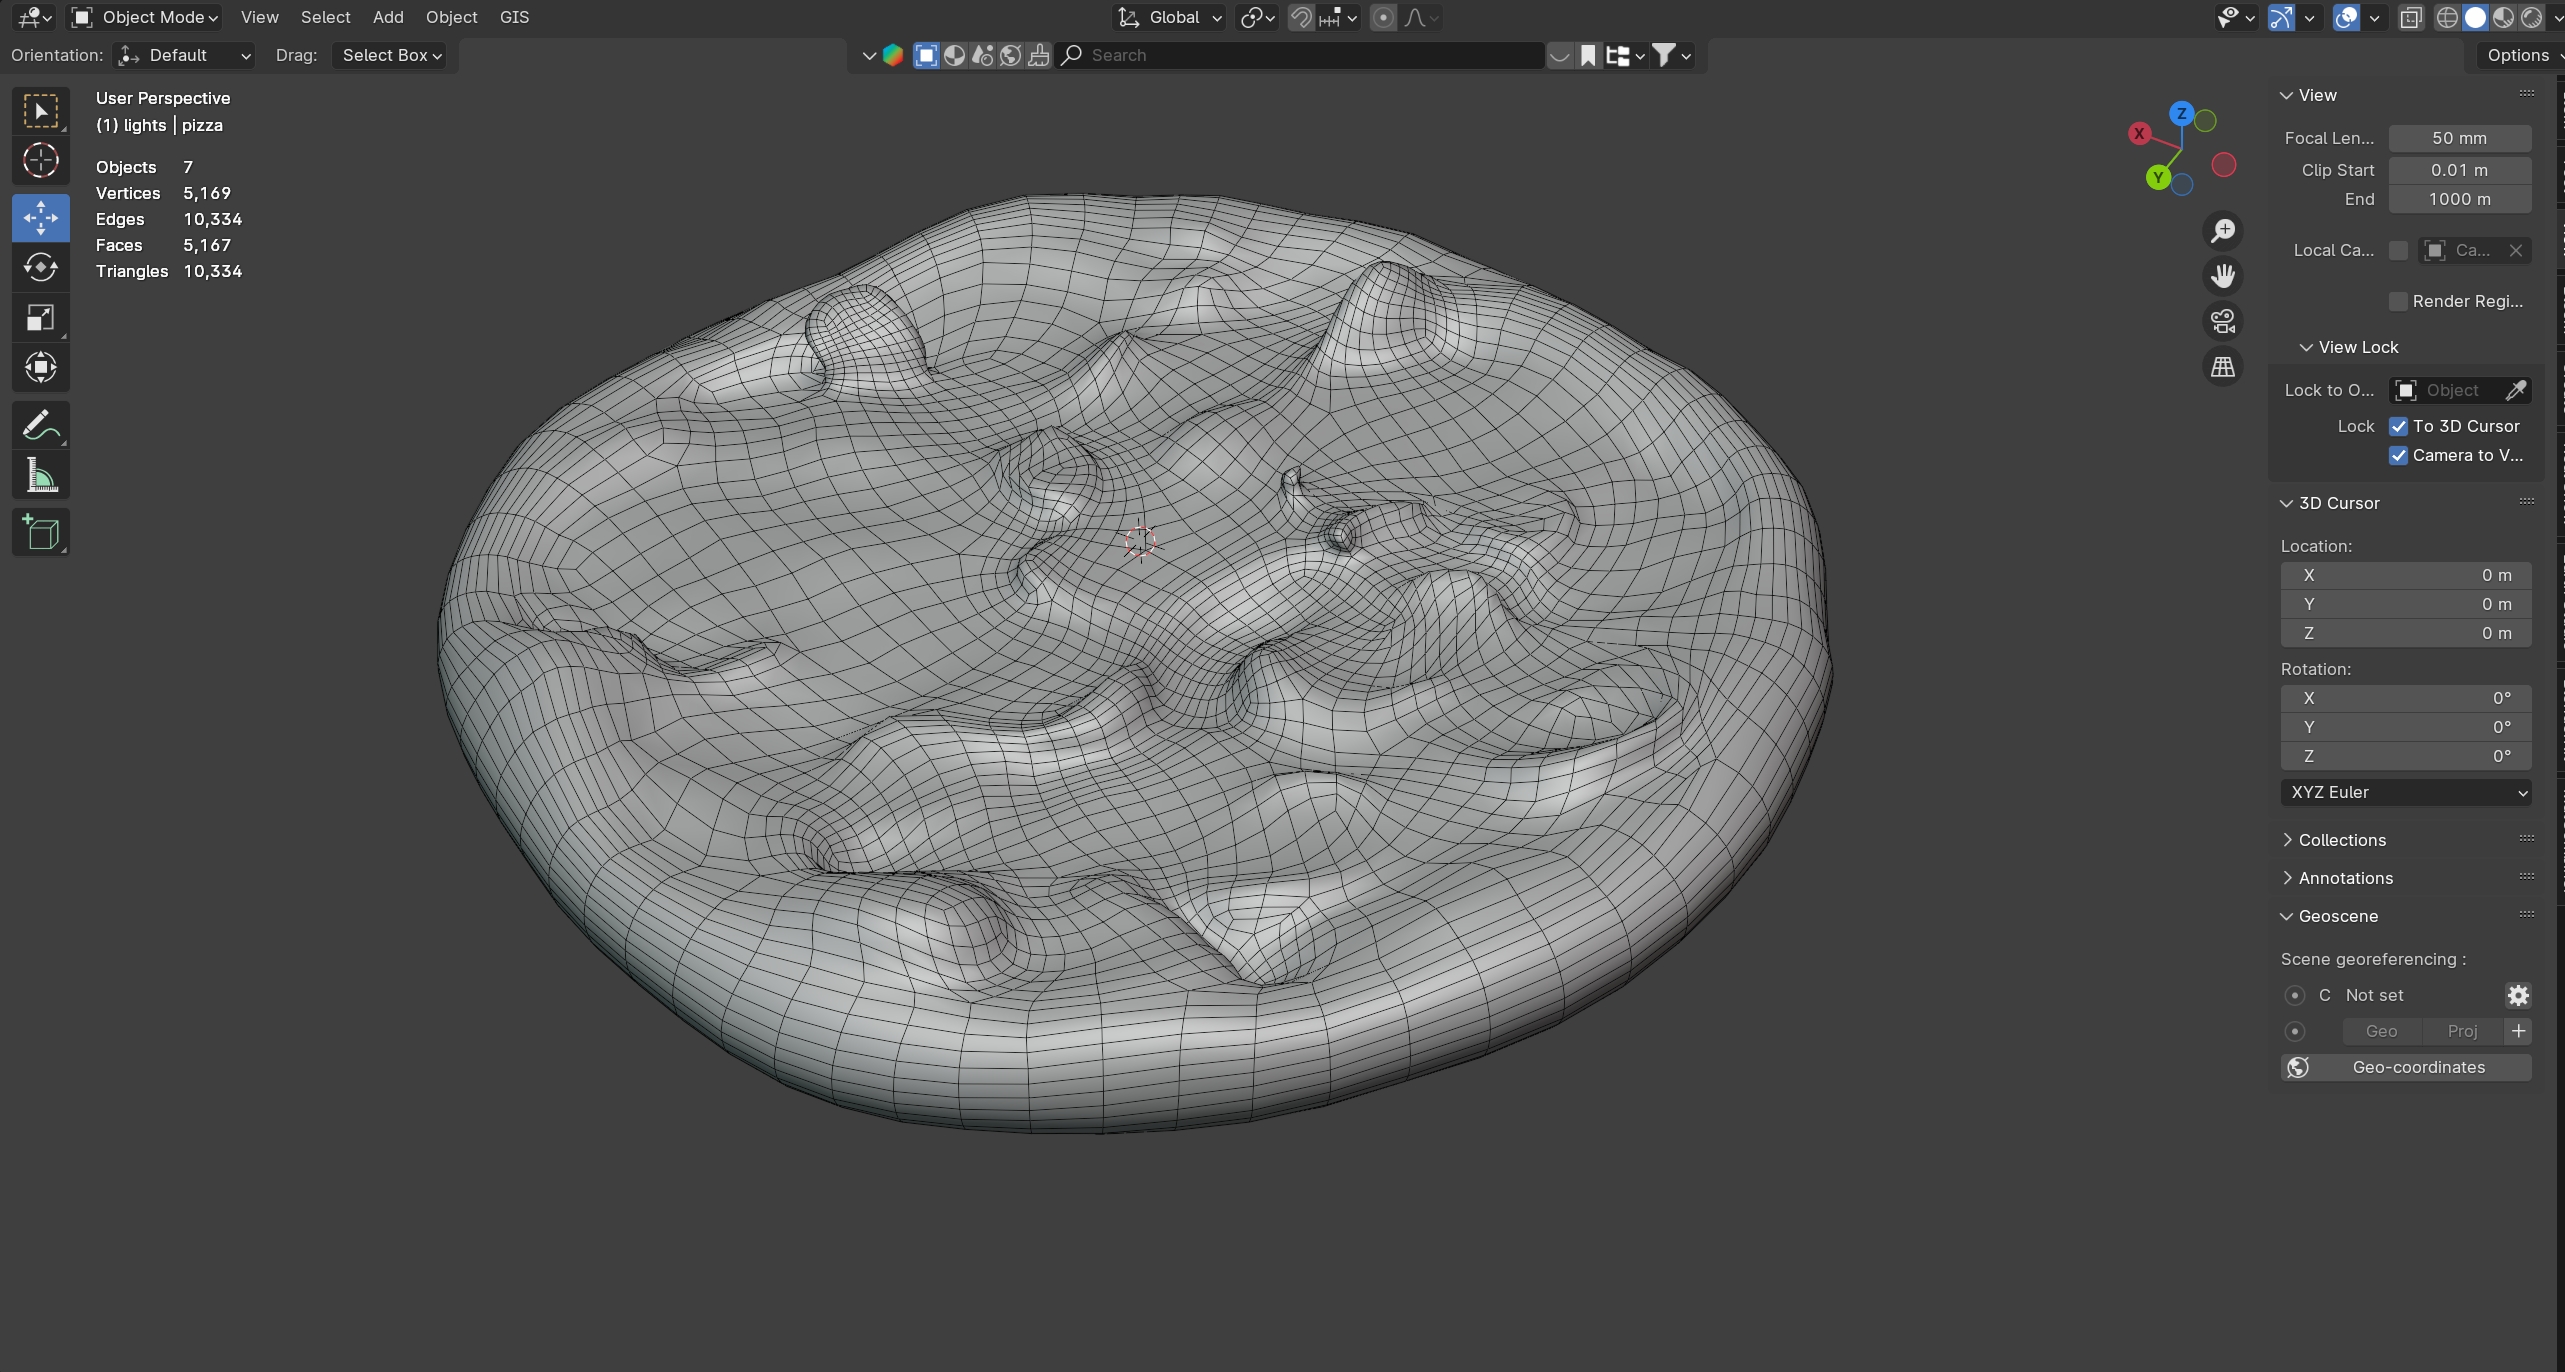Uncheck Lock To 3D Cursor
2565x1372 pixels.
point(2398,426)
